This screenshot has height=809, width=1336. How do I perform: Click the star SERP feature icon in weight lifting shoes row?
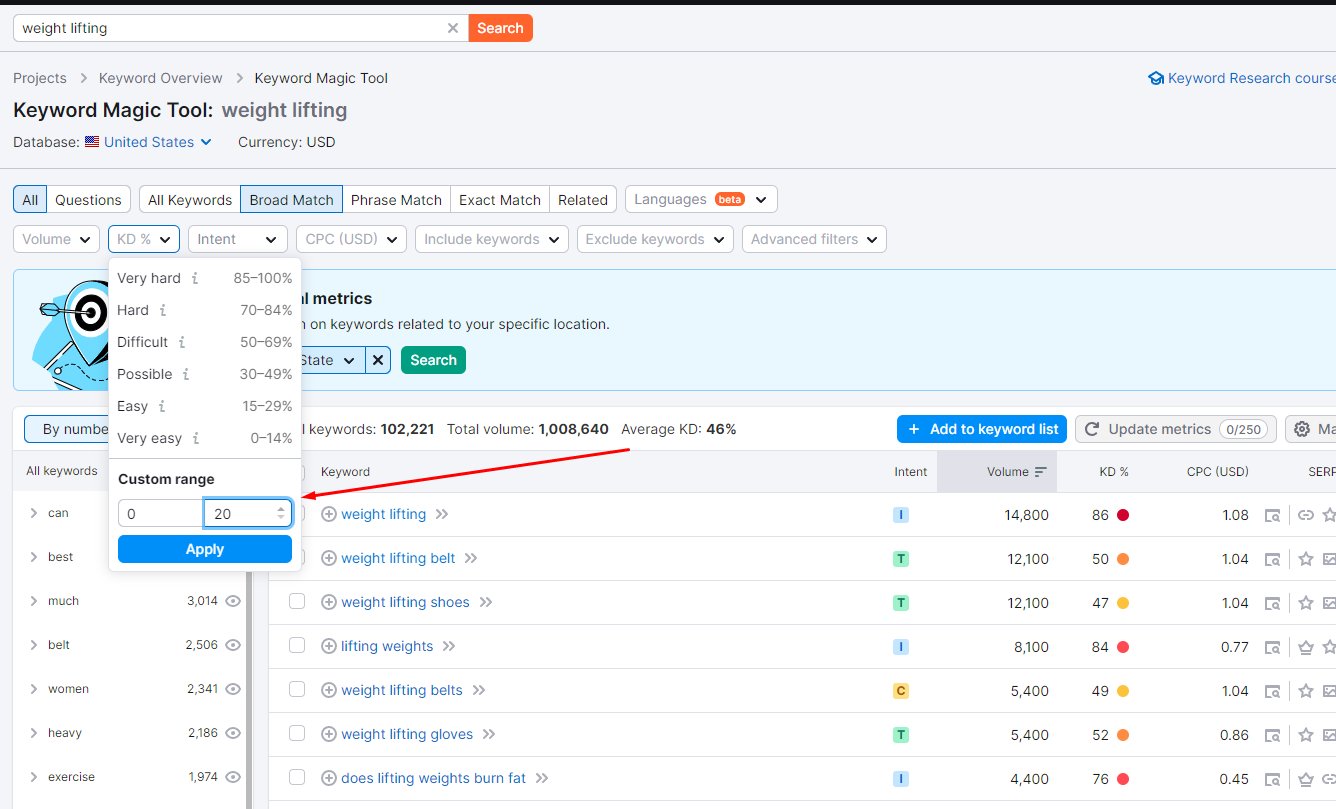[x=1305, y=603]
